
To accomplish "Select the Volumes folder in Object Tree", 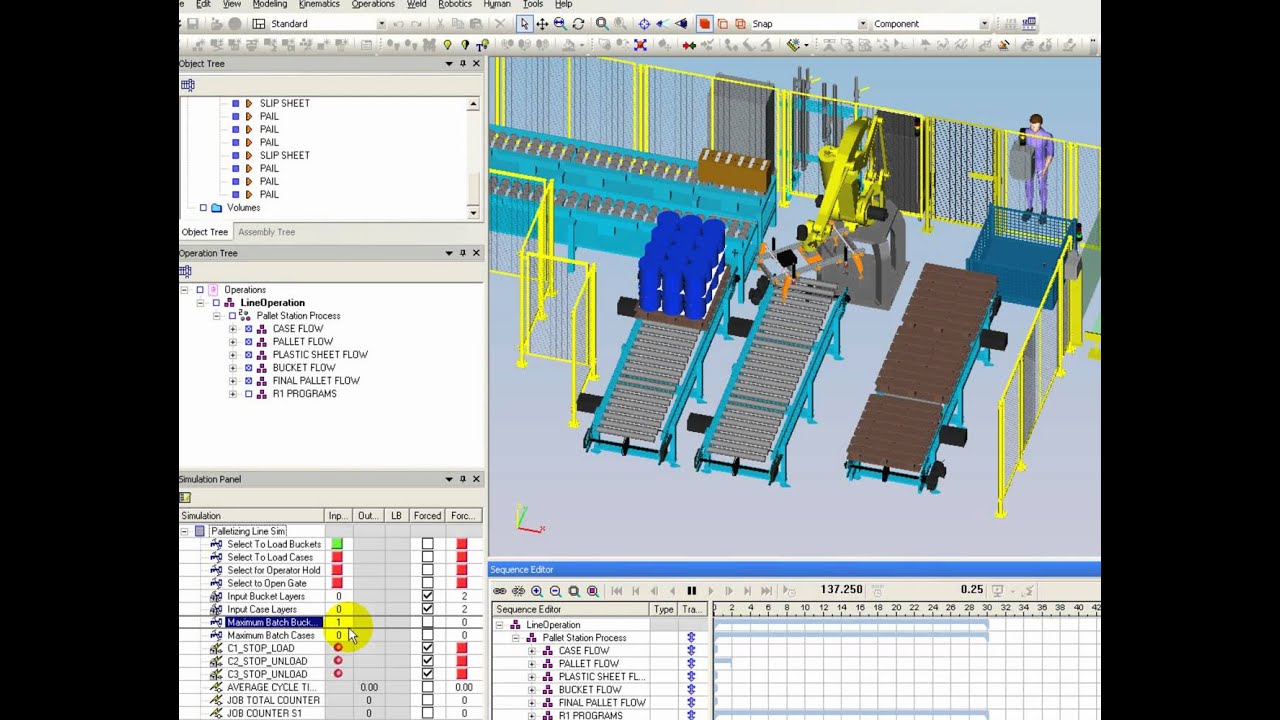I will pyautogui.click(x=243, y=207).
